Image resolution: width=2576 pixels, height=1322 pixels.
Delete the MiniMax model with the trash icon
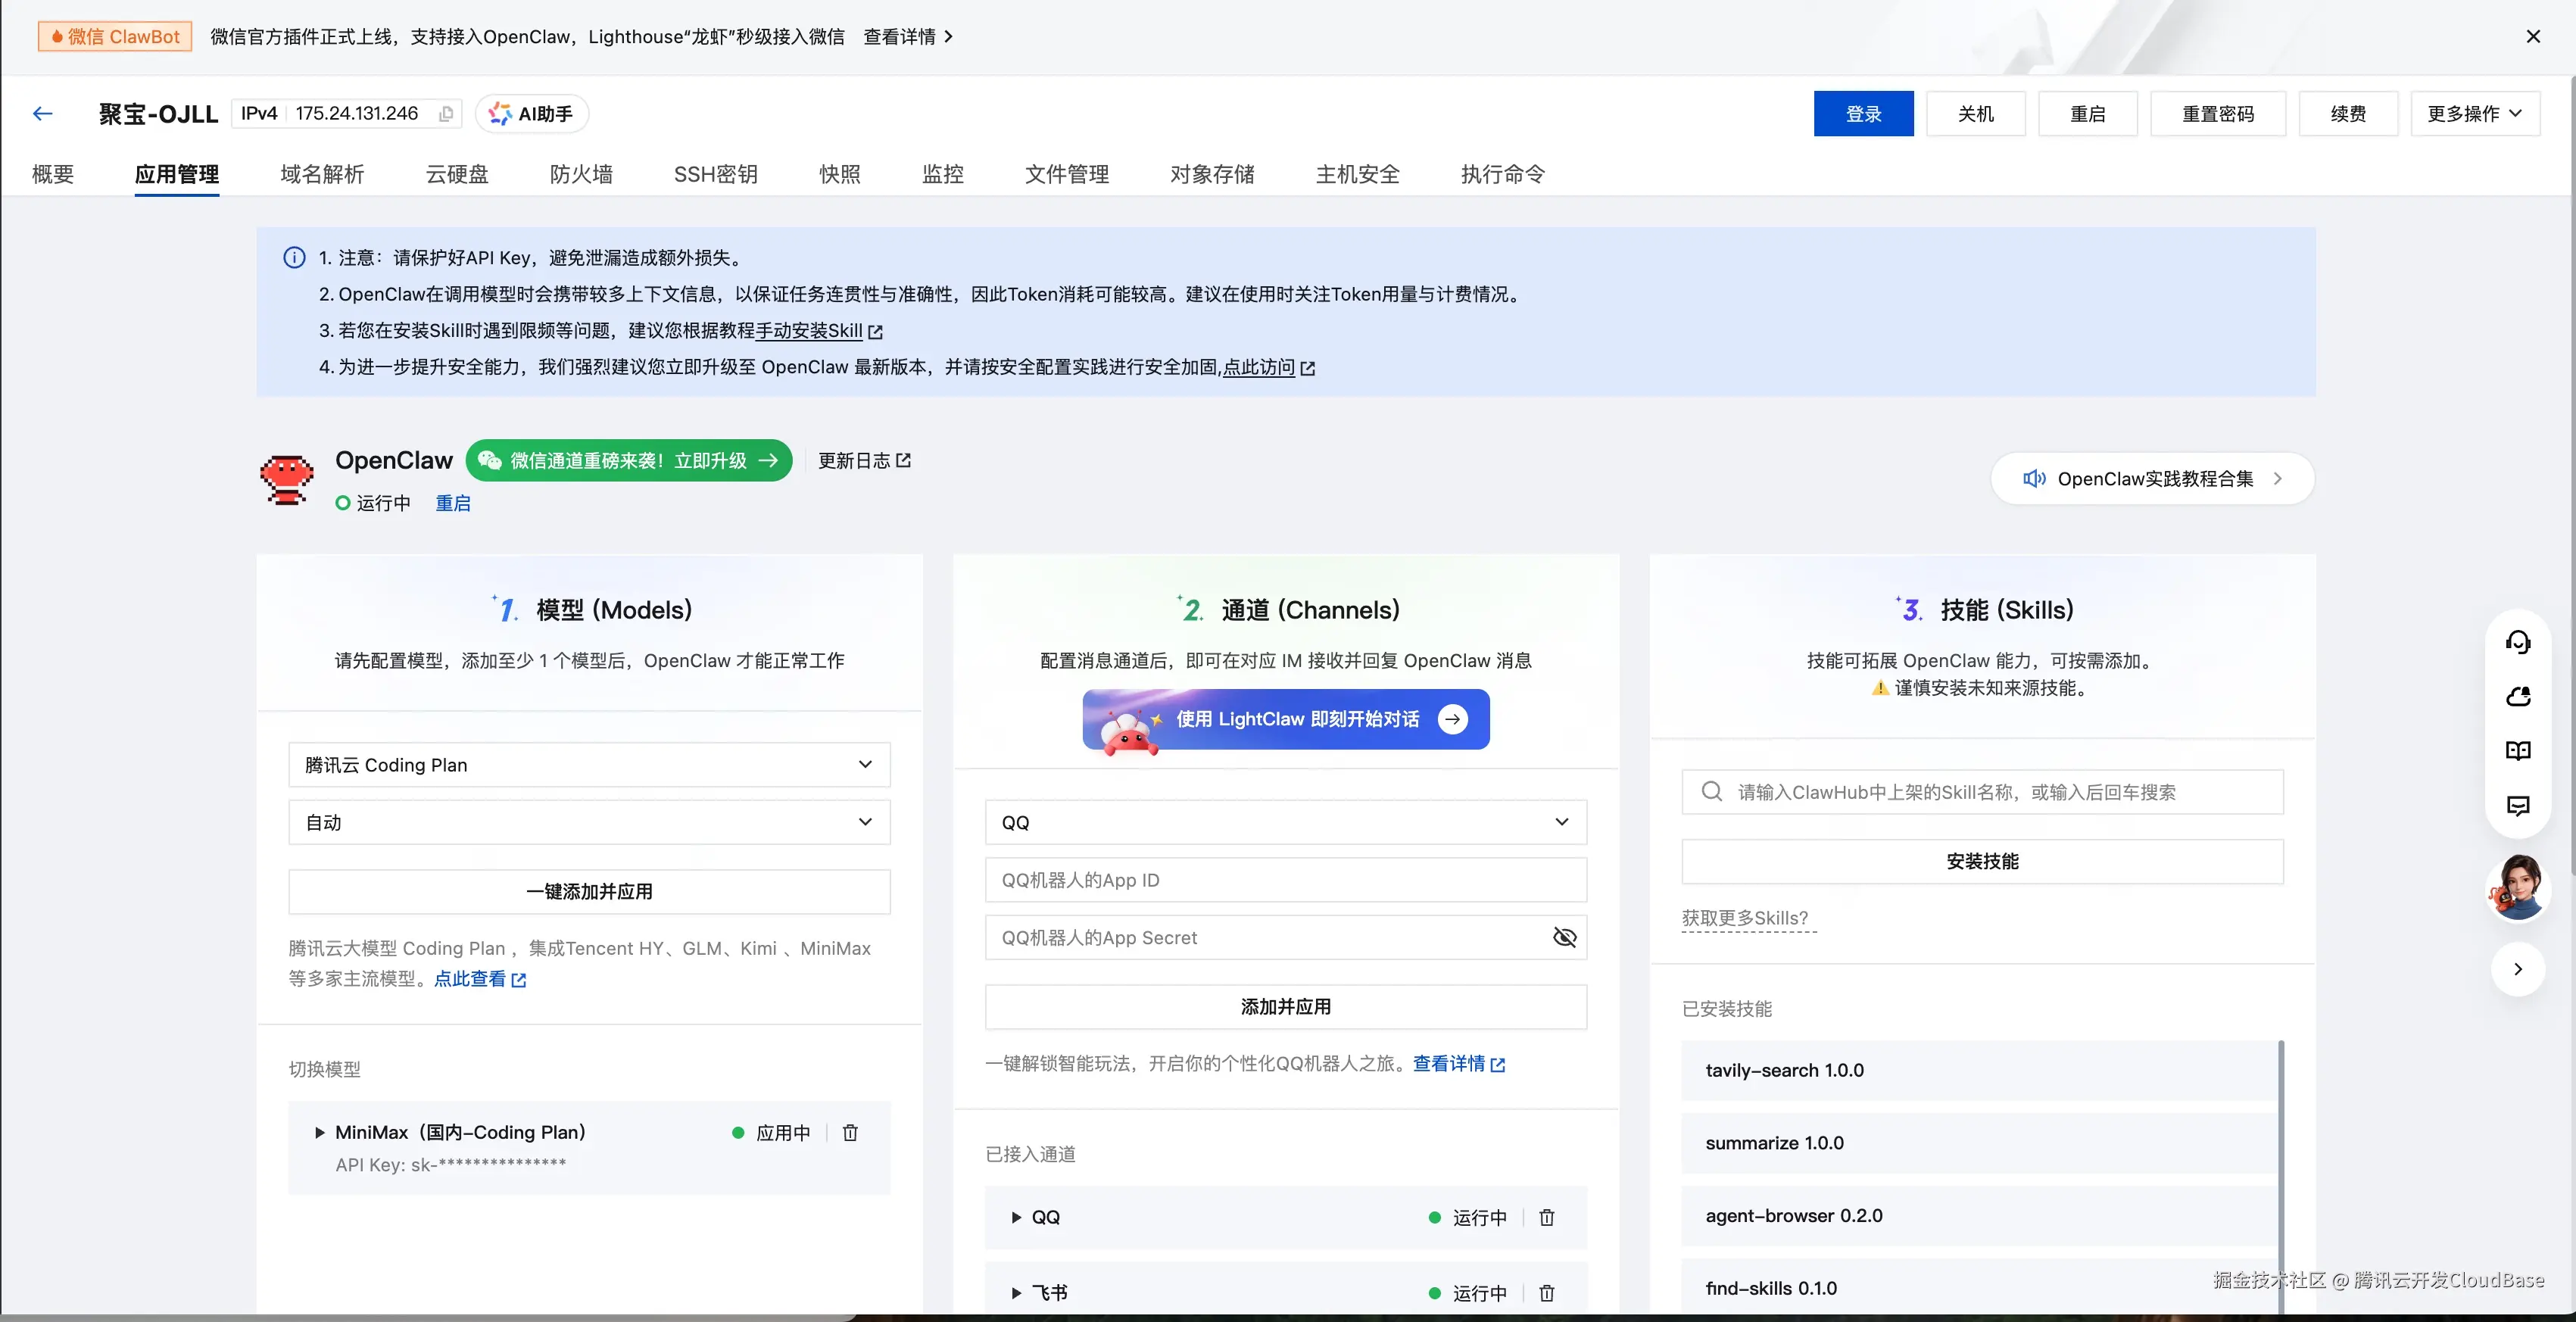851,1133
